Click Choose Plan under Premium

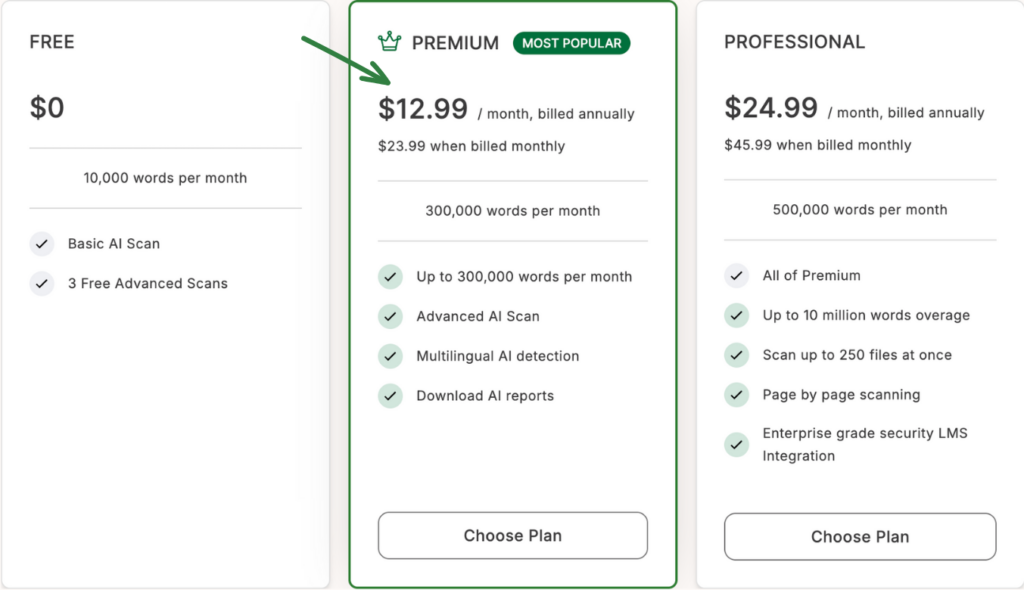click(x=512, y=536)
